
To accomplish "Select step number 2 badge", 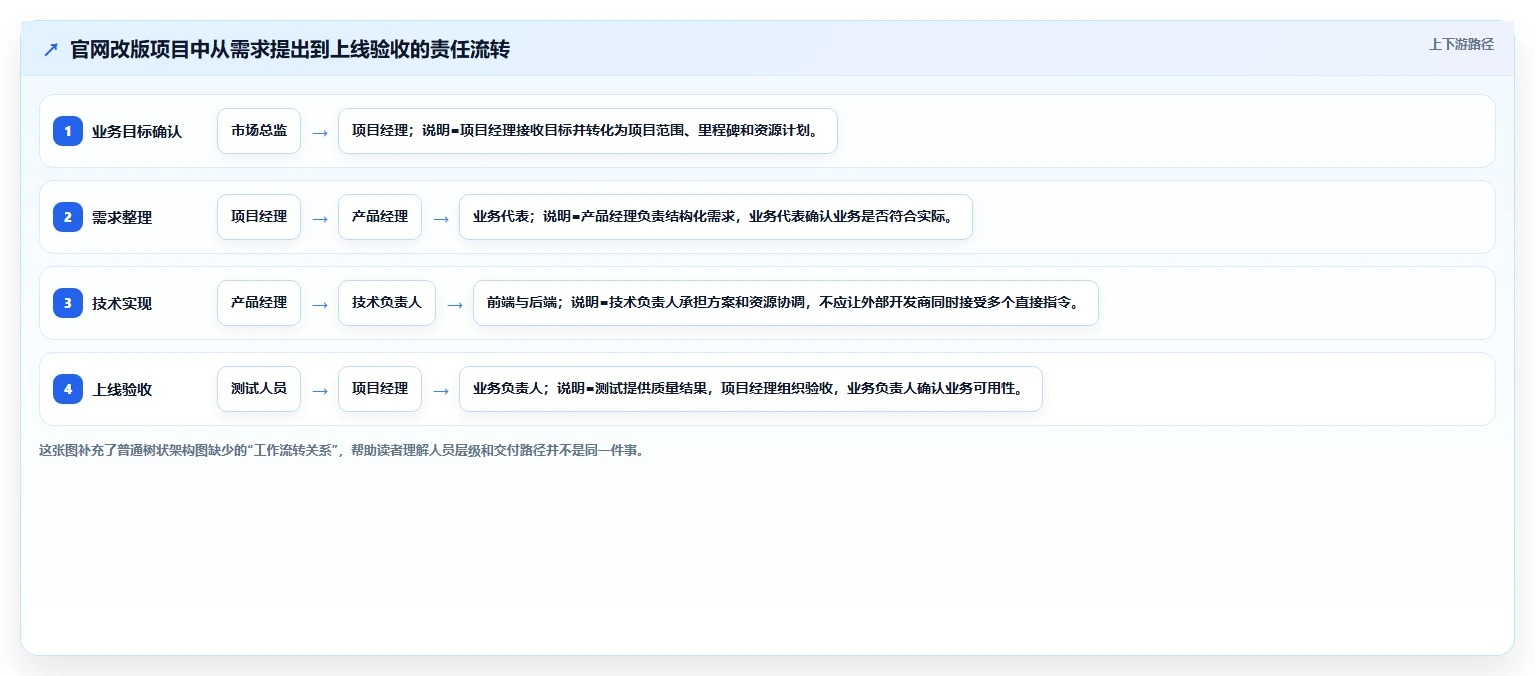I will click(68, 217).
